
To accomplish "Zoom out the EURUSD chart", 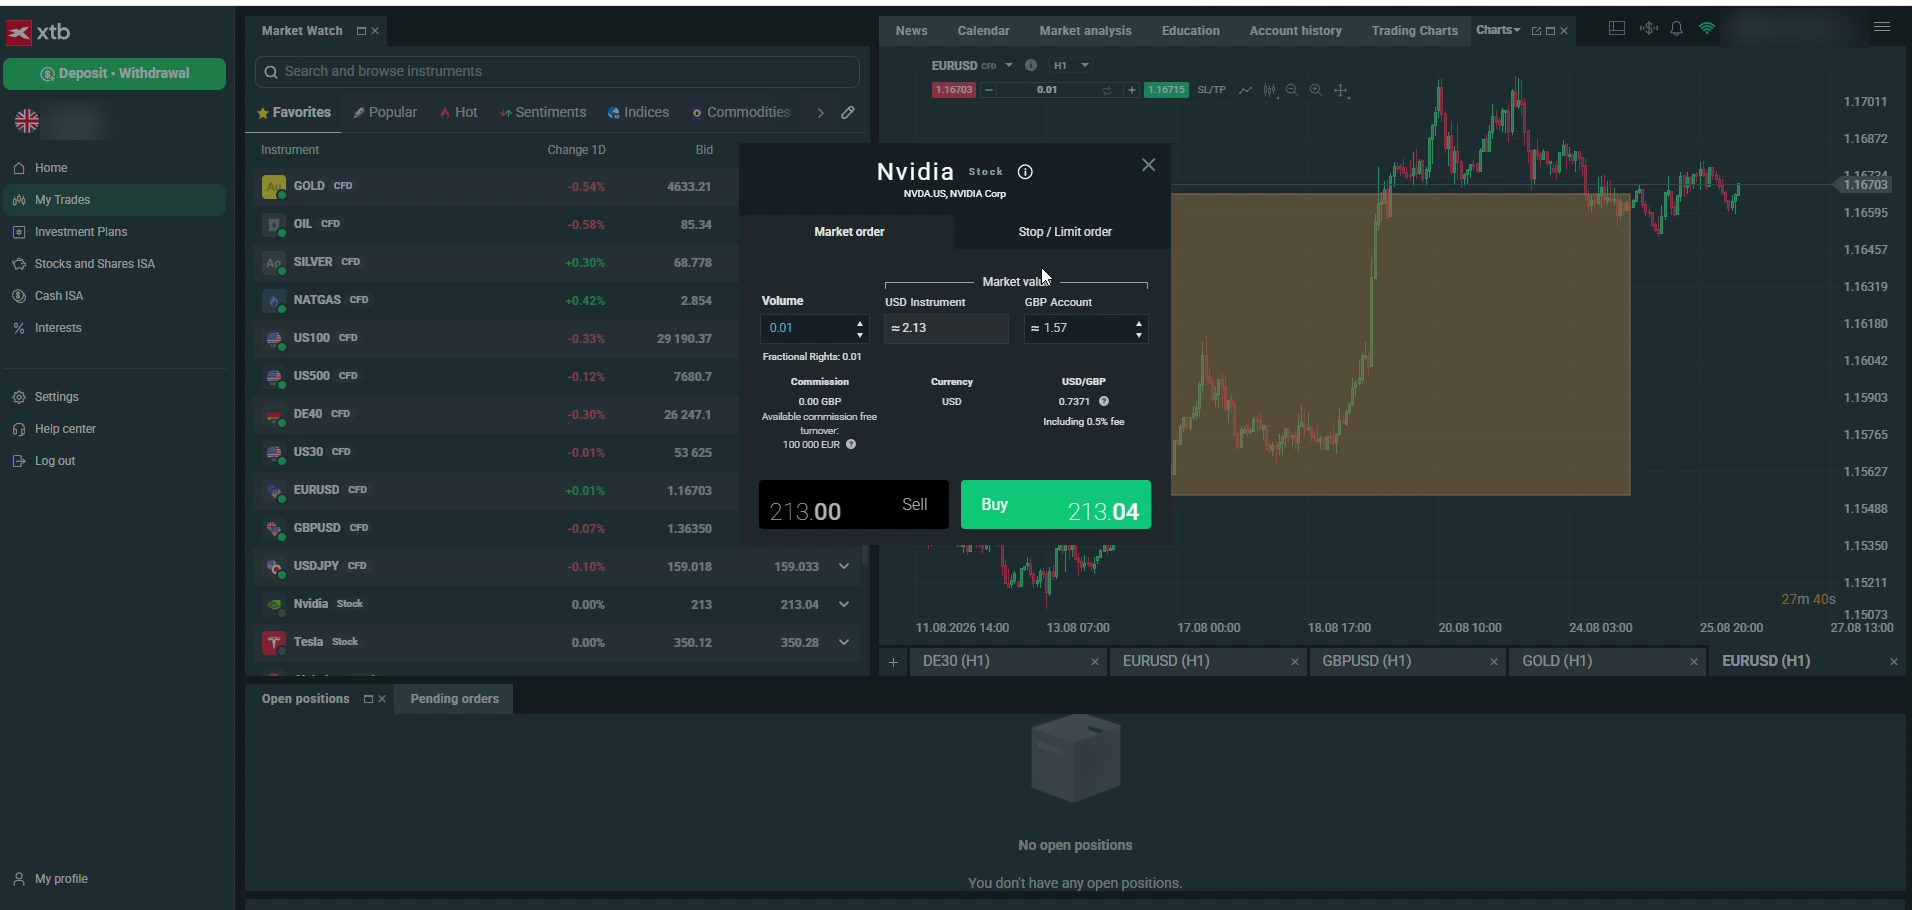I will click(x=1292, y=90).
